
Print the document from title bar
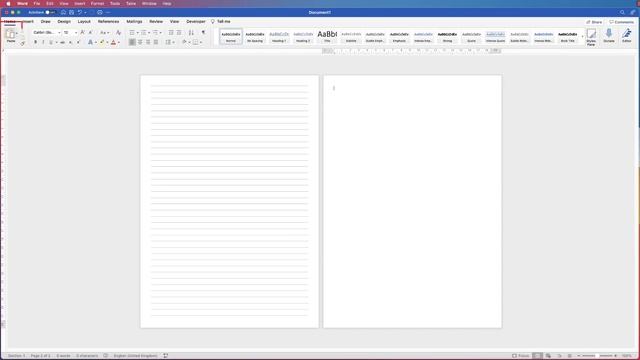click(x=100, y=12)
